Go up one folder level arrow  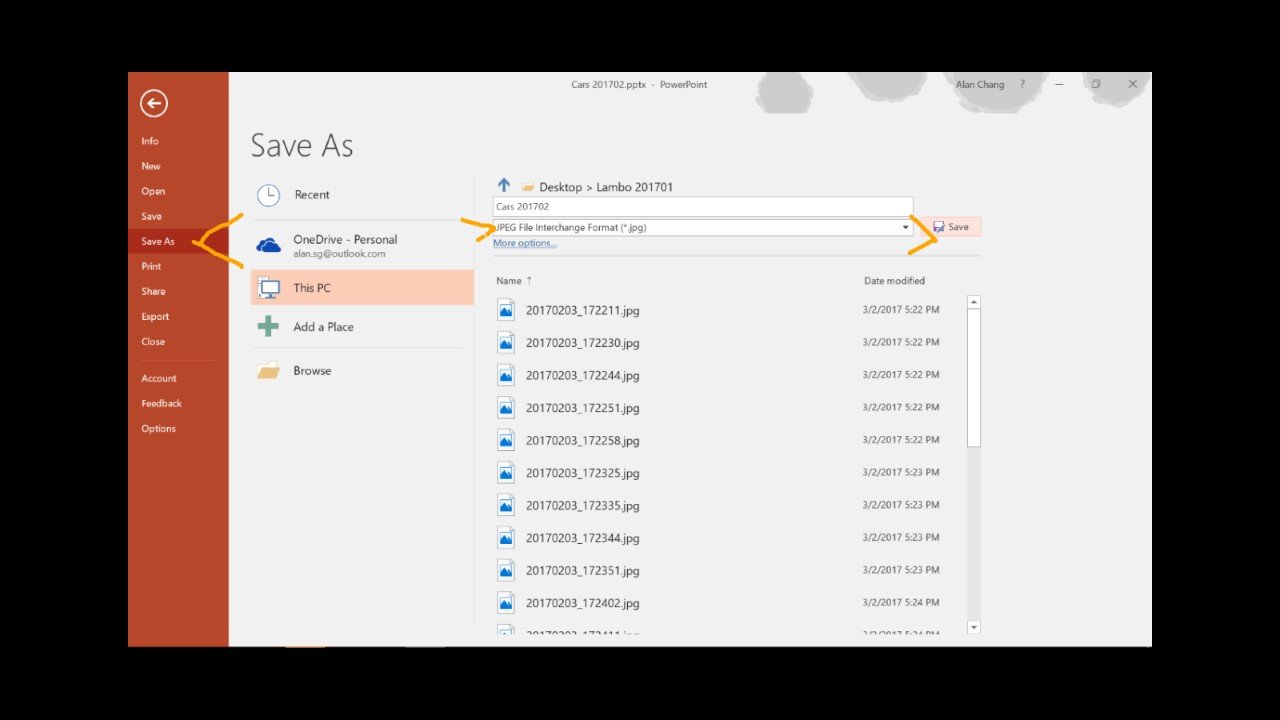(504, 186)
